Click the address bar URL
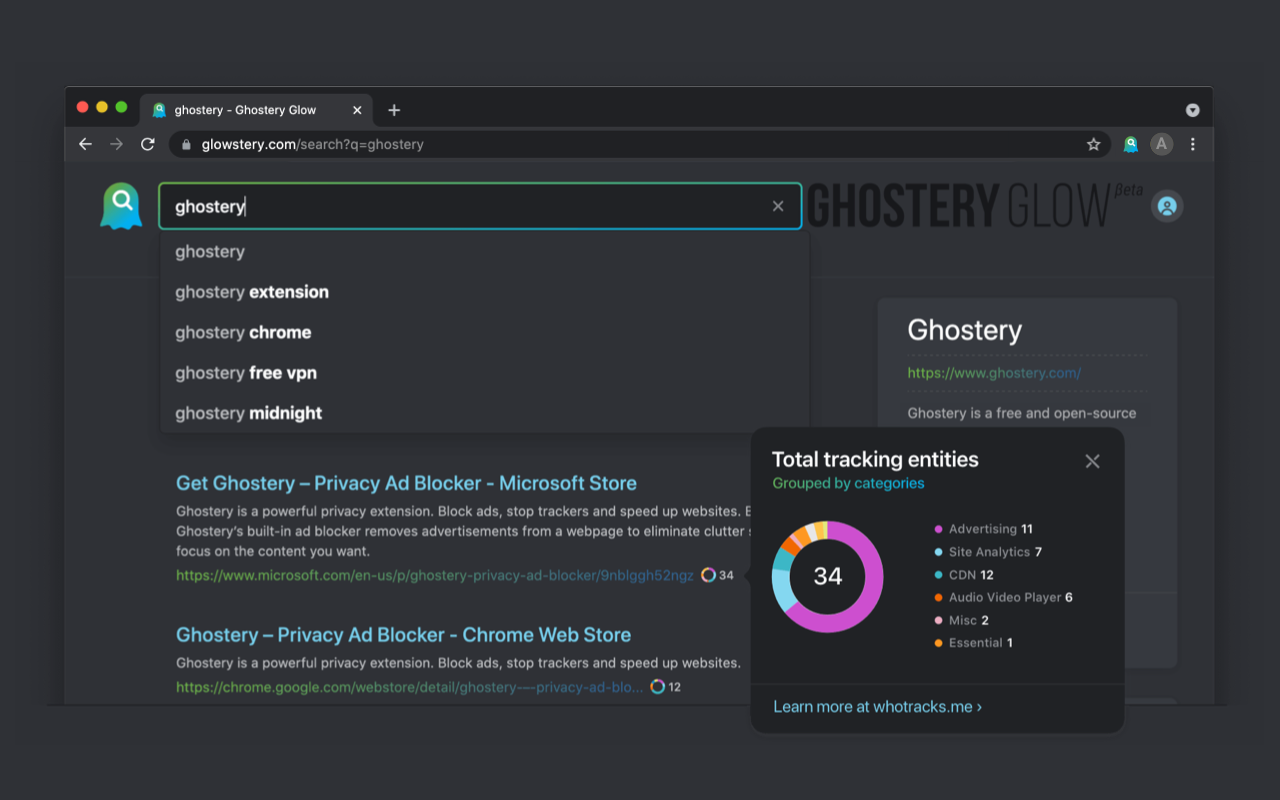This screenshot has width=1280, height=800. [313, 144]
